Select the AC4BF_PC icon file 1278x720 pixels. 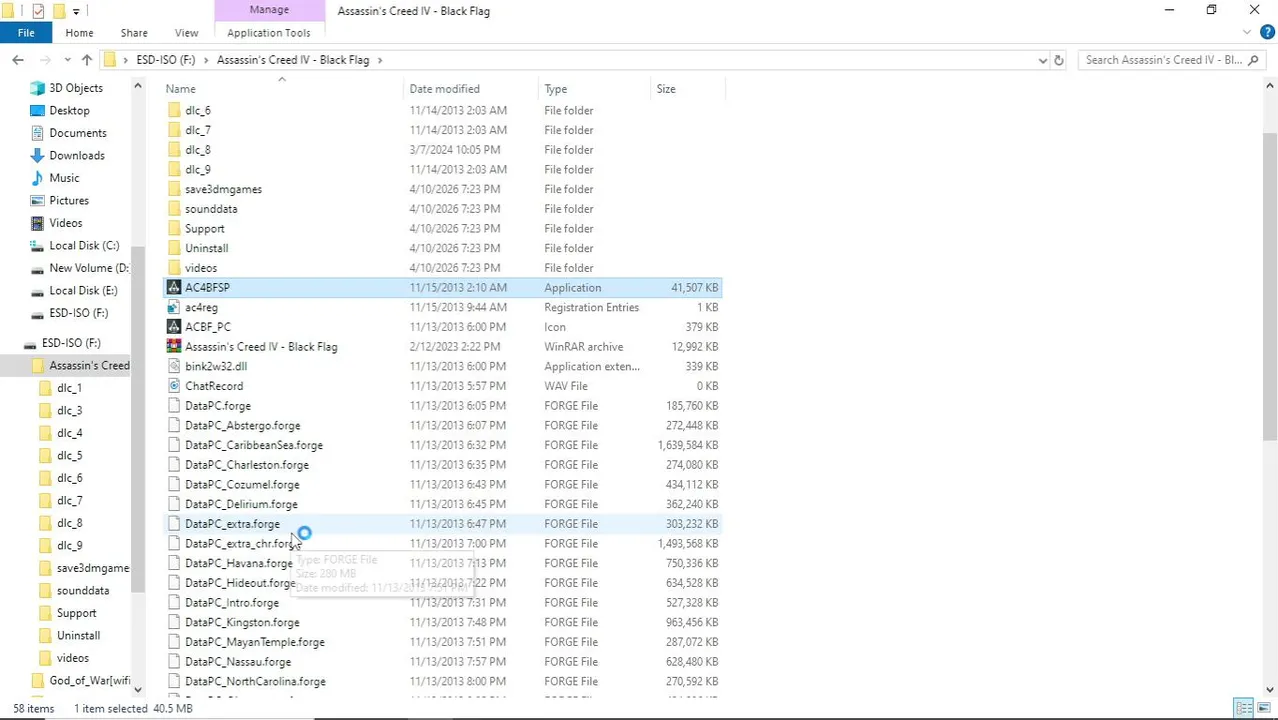pyautogui.click(x=175, y=327)
